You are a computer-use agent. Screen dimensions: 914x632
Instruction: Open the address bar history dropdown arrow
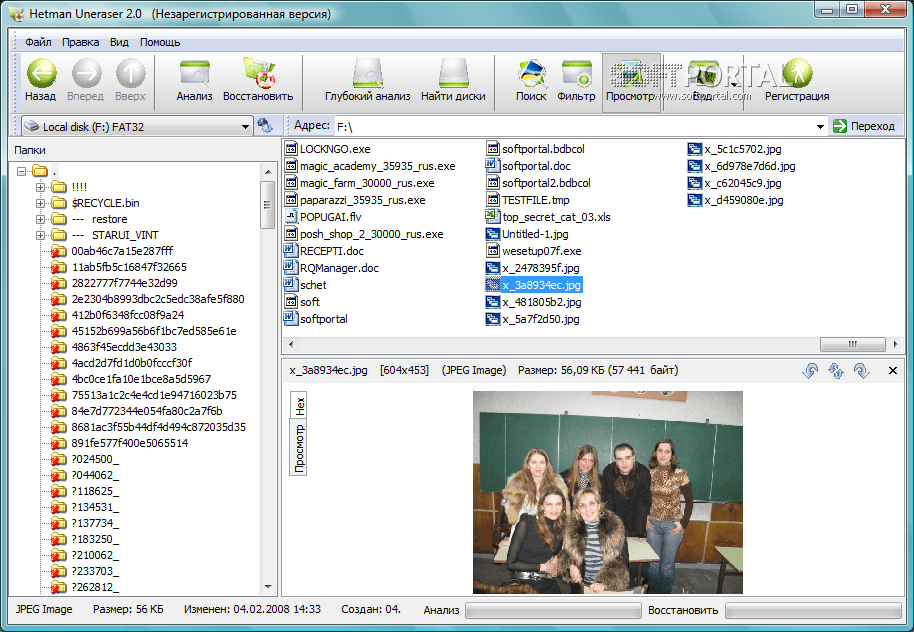click(820, 127)
